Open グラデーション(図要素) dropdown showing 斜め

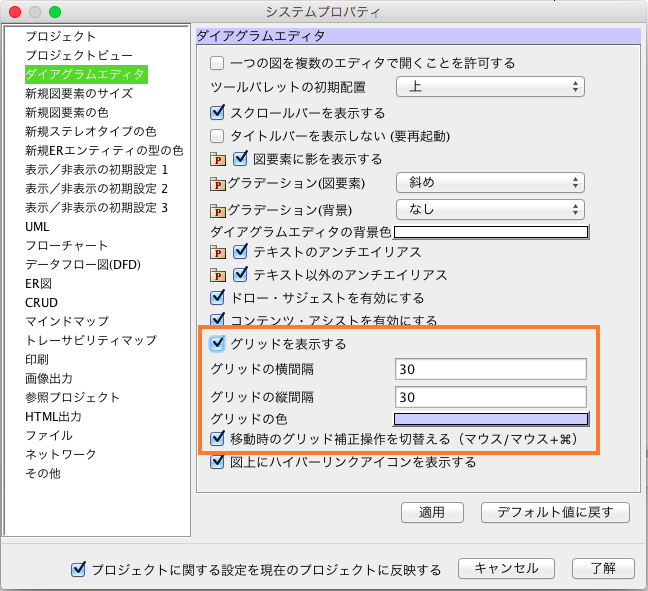click(490, 183)
